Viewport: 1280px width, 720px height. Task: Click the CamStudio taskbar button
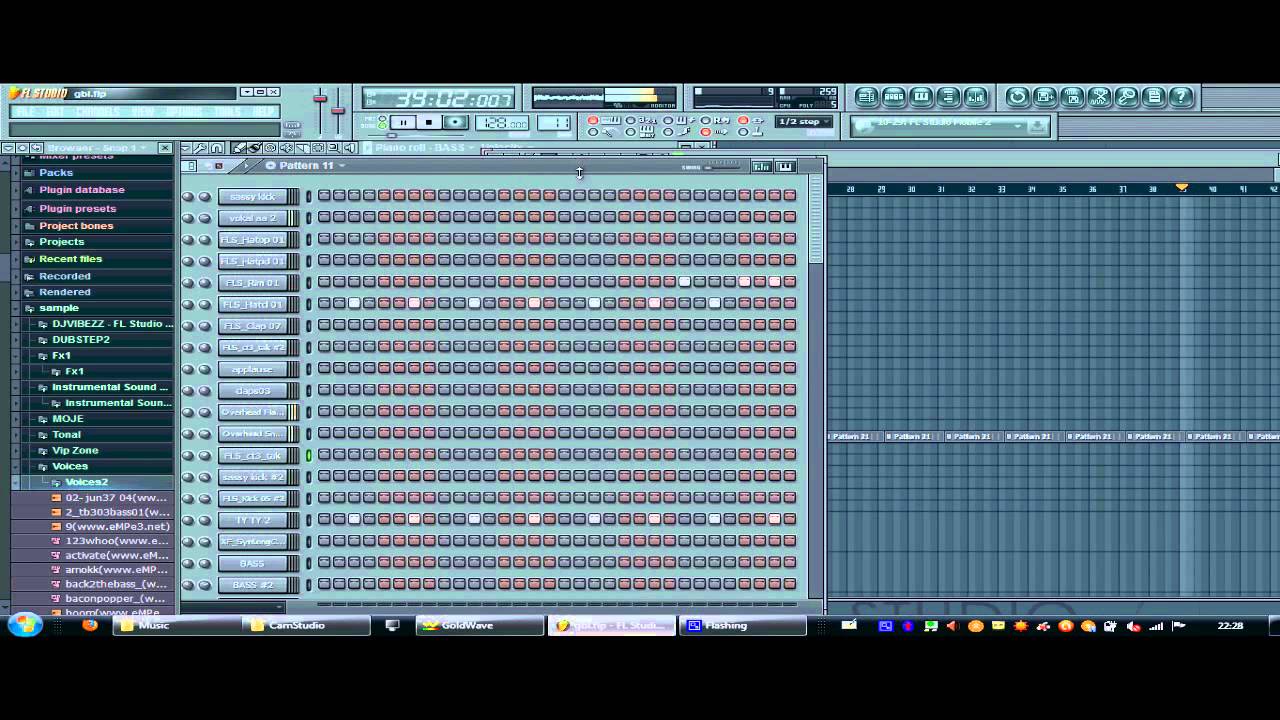[x=306, y=625]
